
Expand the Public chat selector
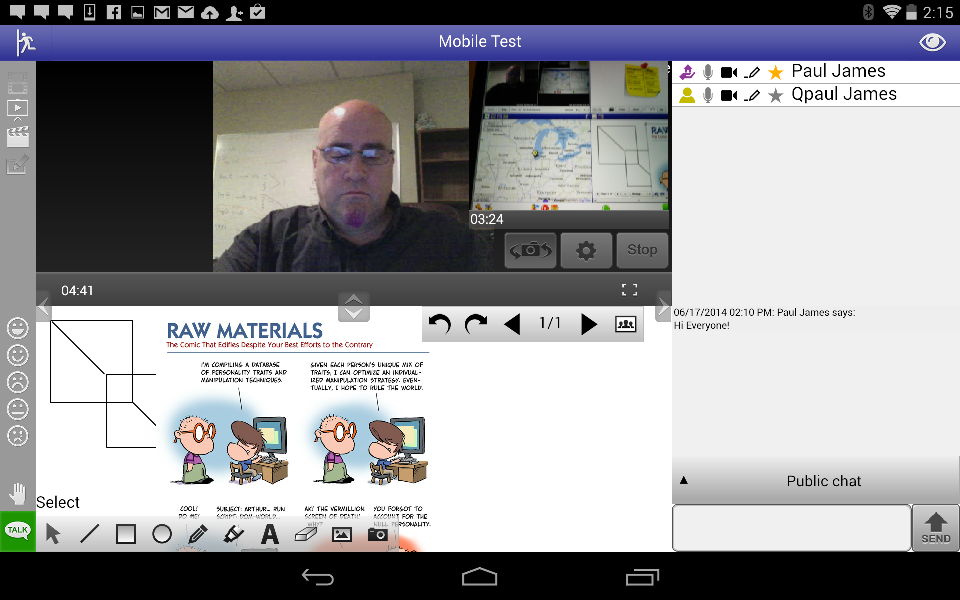[x=816, y=481]
